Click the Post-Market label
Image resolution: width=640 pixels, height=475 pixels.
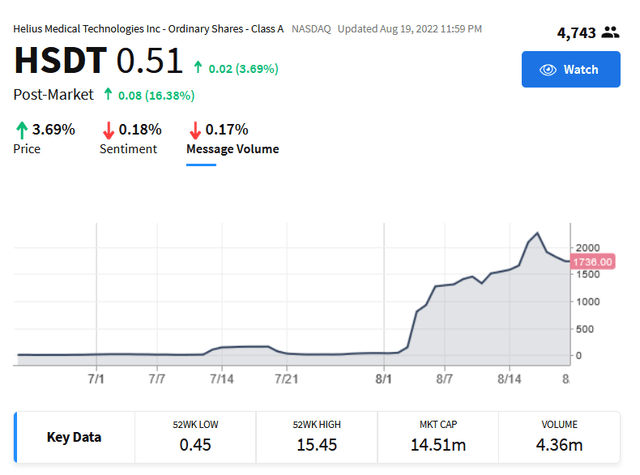pyautogui.click(x=53, y=95)
